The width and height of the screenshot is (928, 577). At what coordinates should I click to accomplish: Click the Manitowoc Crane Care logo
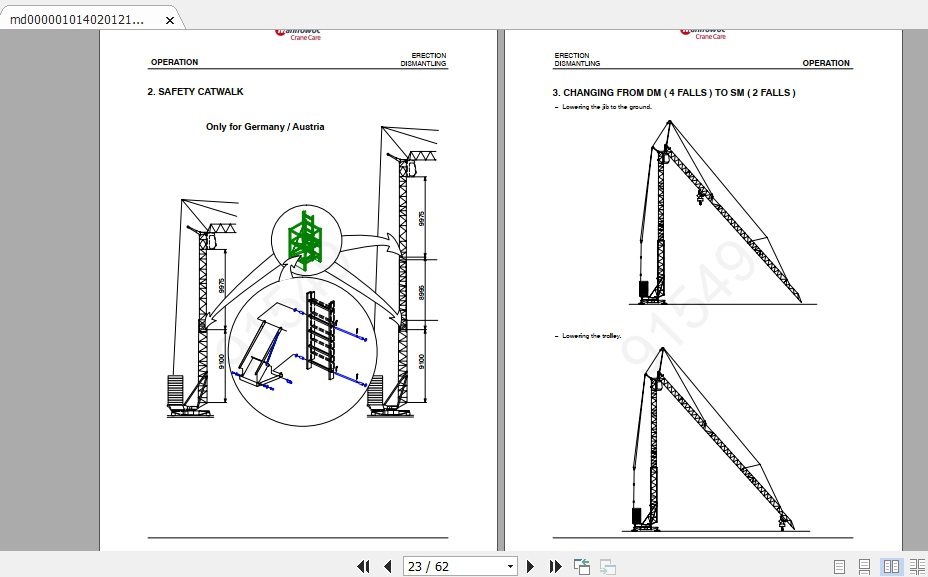pyautogui.click(x=297, y=32)
